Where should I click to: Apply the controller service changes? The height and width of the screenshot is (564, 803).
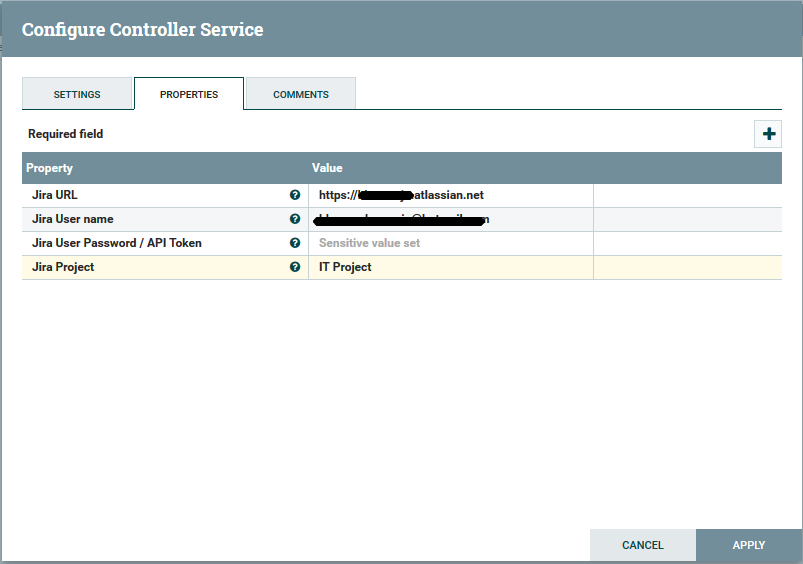pos(749,545)
